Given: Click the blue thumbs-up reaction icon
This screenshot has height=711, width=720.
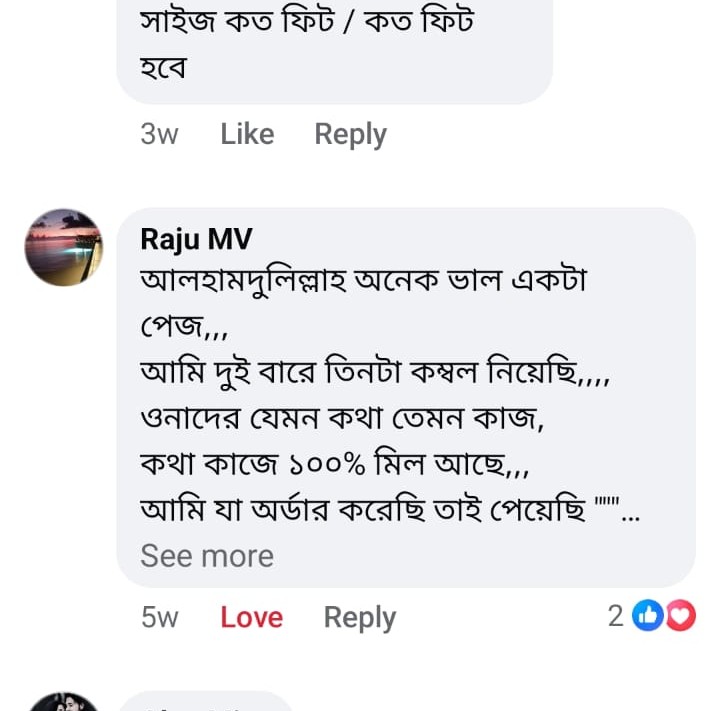Looking at the screenshot, I should coord(649,617).
